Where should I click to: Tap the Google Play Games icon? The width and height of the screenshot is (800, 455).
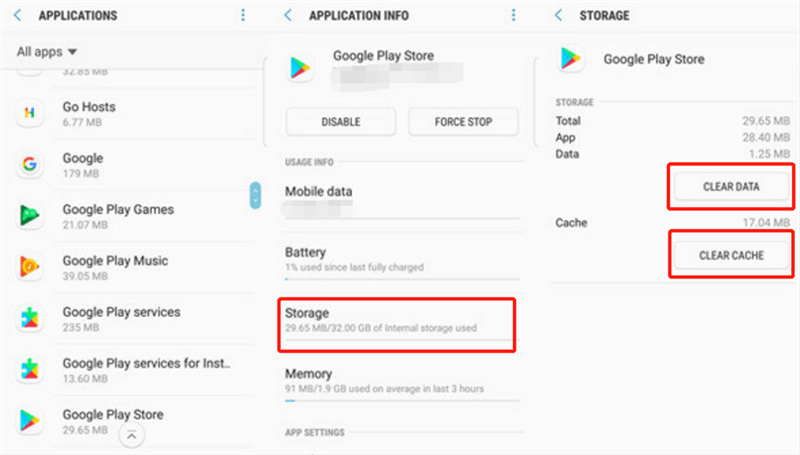31,215
